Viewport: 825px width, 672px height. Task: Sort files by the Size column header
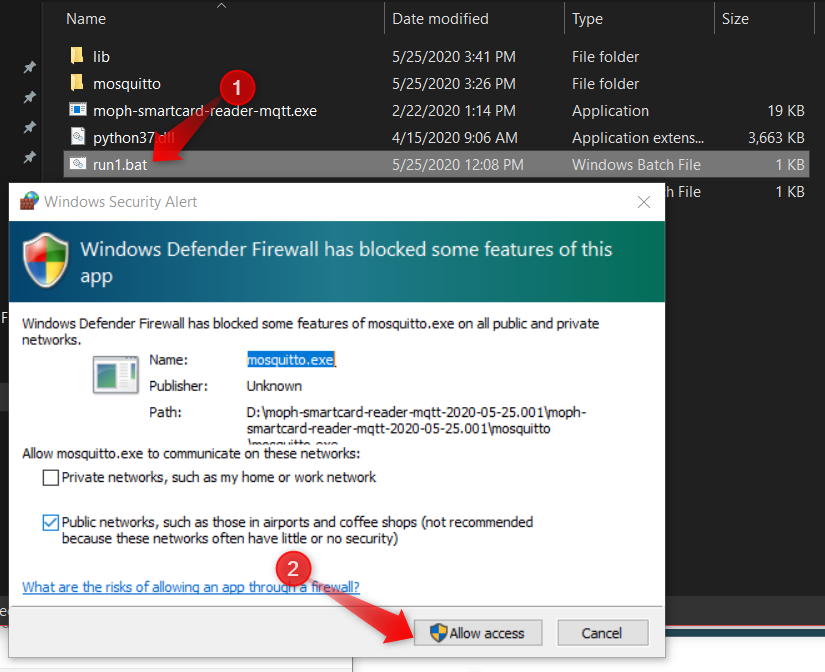tap(735, 19)
